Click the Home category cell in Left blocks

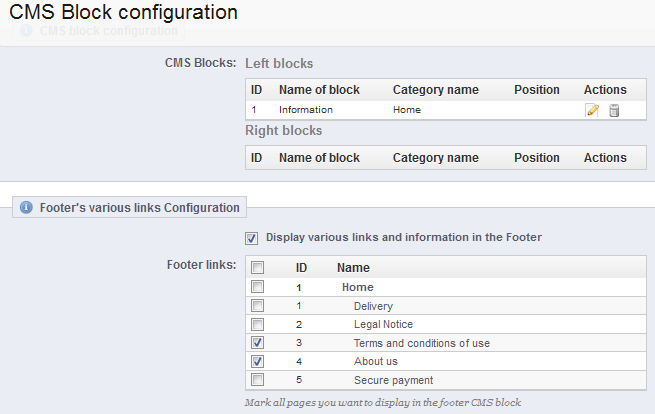point(407,110)
